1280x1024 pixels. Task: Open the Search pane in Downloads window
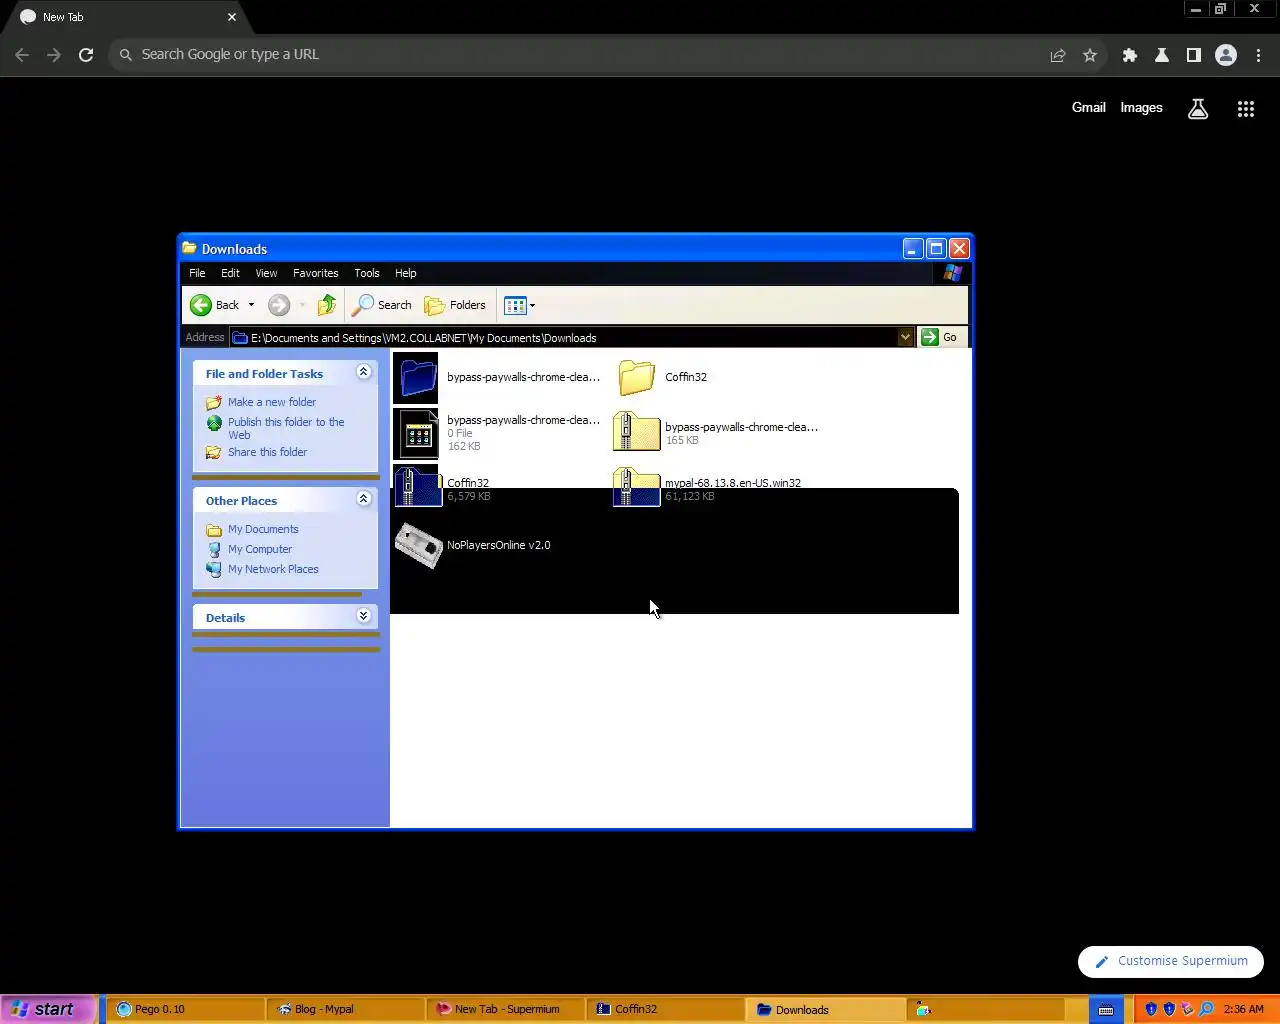pos(382,305)
